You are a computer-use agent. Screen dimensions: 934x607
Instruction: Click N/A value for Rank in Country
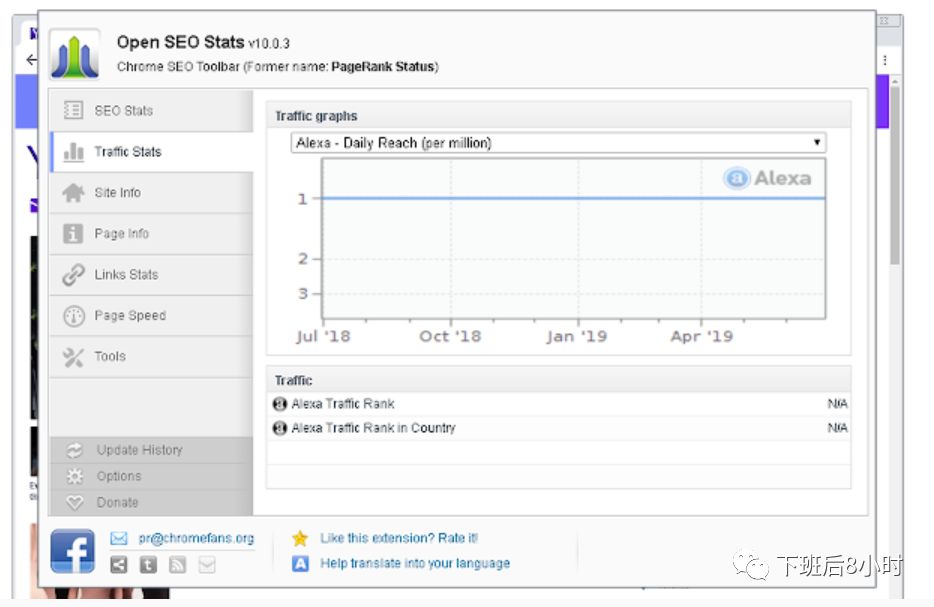tap(837, 428)
